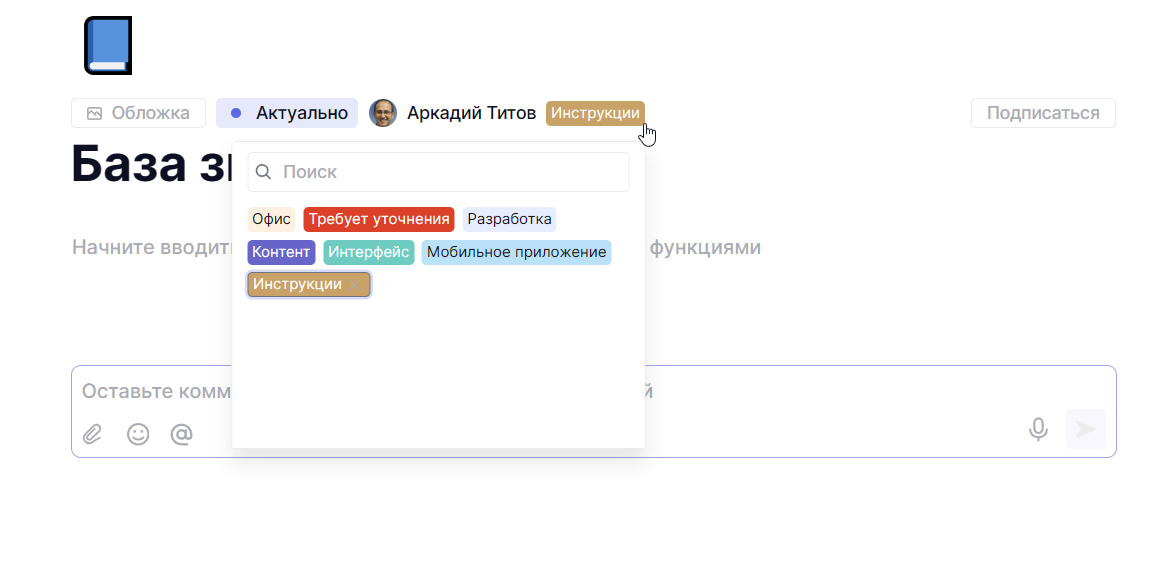
Task: Open the Актуально status dropdown
Action: click(287, 113)
